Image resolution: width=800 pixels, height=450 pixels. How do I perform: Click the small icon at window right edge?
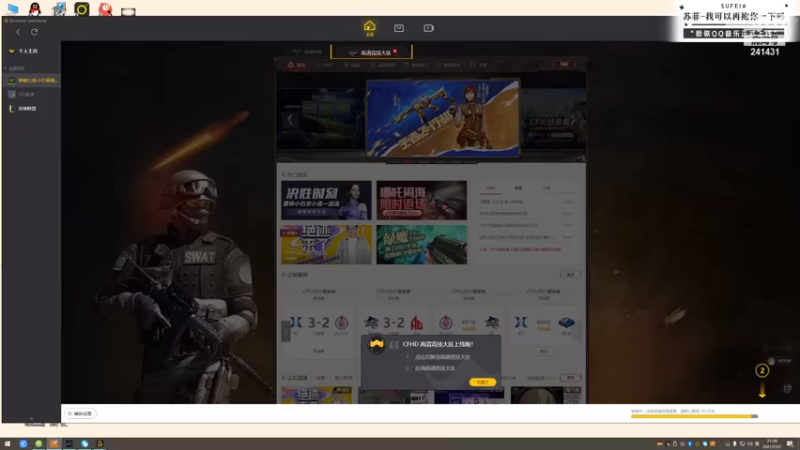(x=787, y=388)
